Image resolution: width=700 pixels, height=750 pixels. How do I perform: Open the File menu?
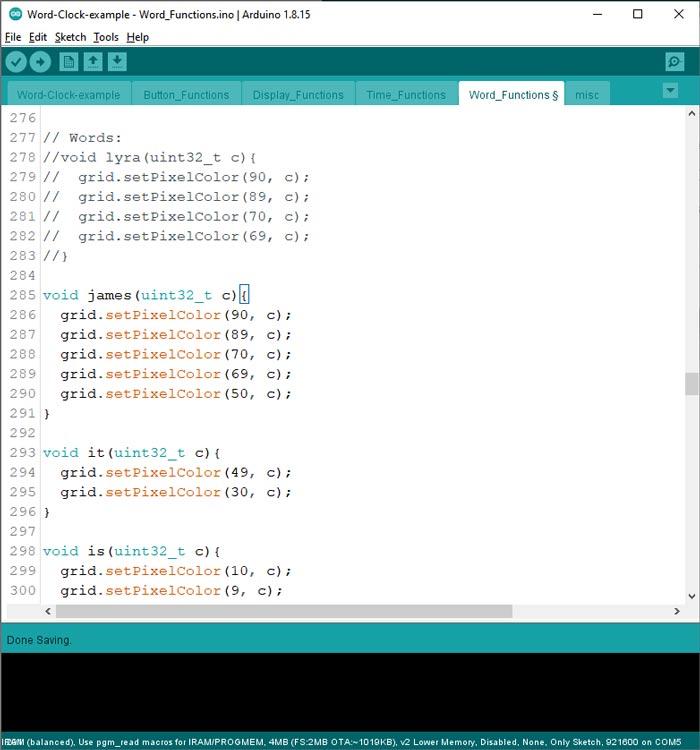(x=13, y=37)
